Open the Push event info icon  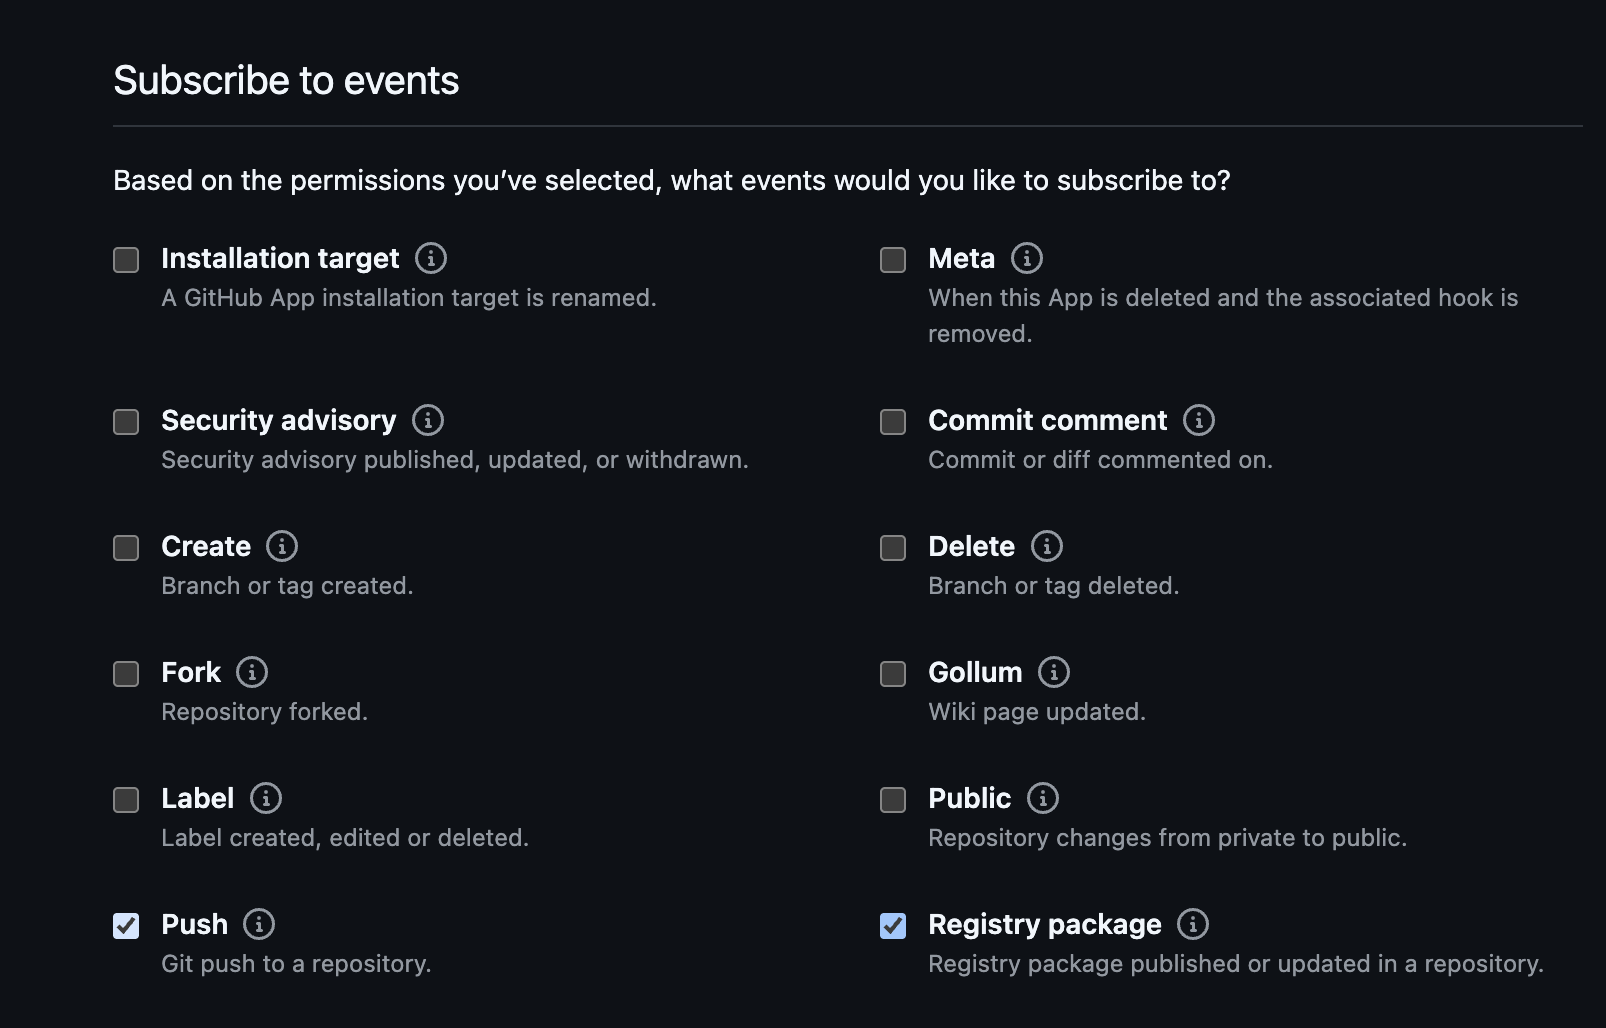260,926
